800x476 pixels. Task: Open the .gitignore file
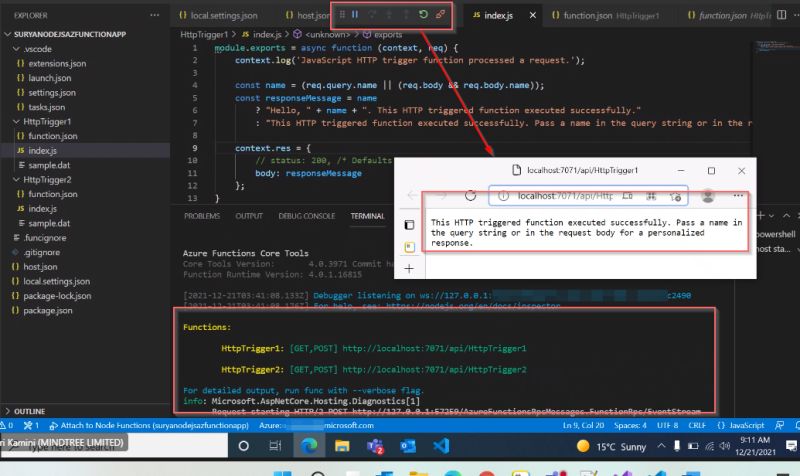(41, 253)
